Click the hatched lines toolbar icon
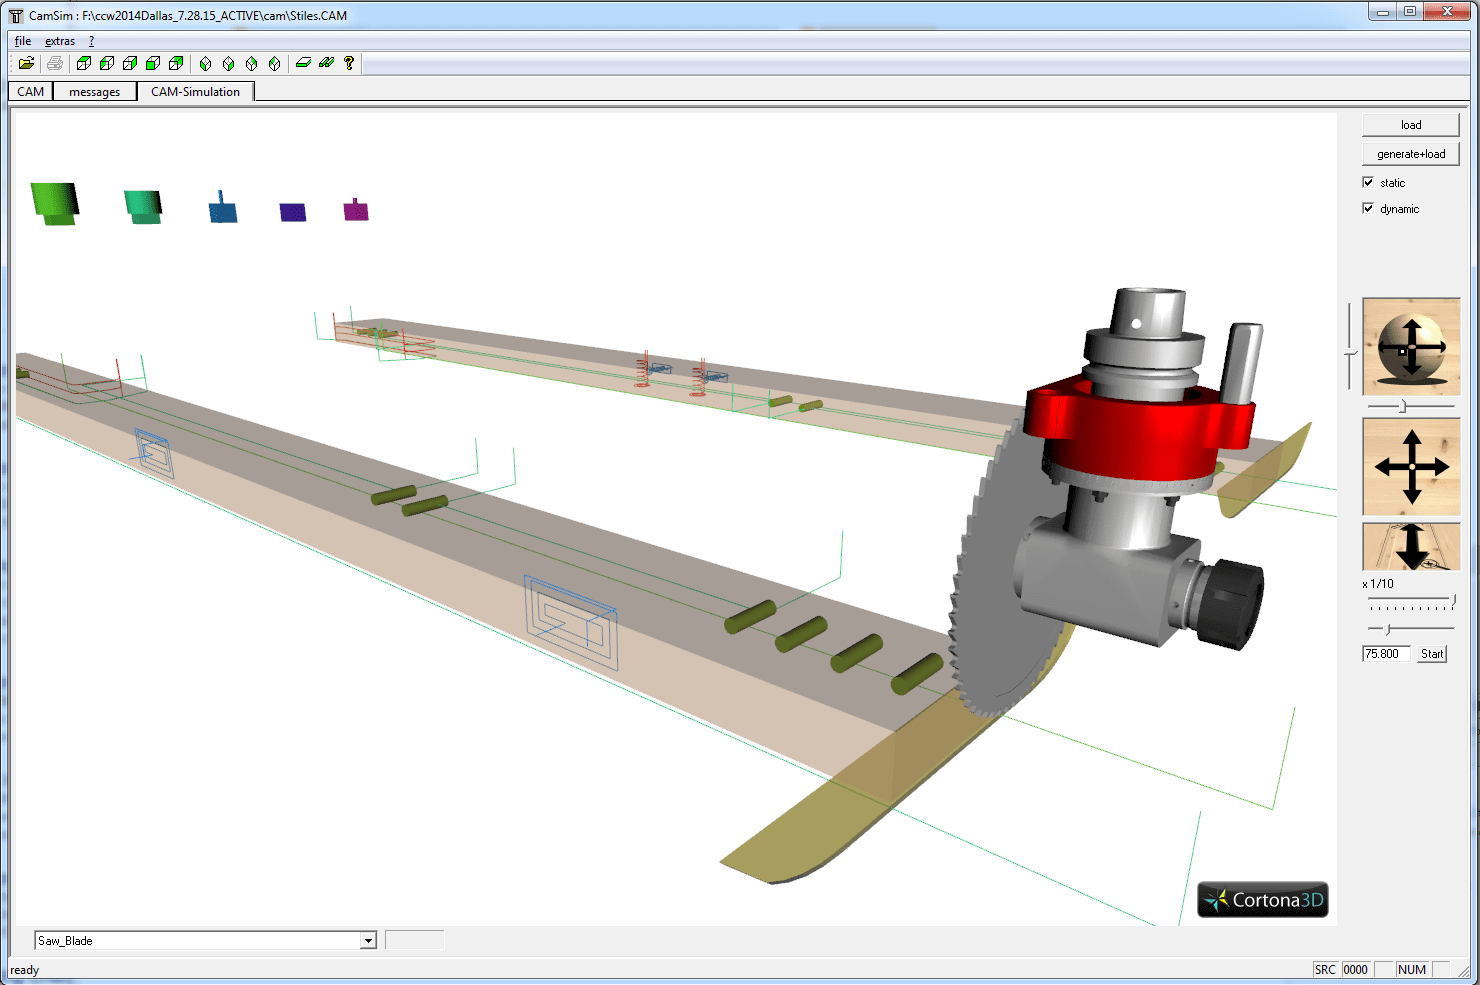1480x985 pixels. (x=326, y=62)
